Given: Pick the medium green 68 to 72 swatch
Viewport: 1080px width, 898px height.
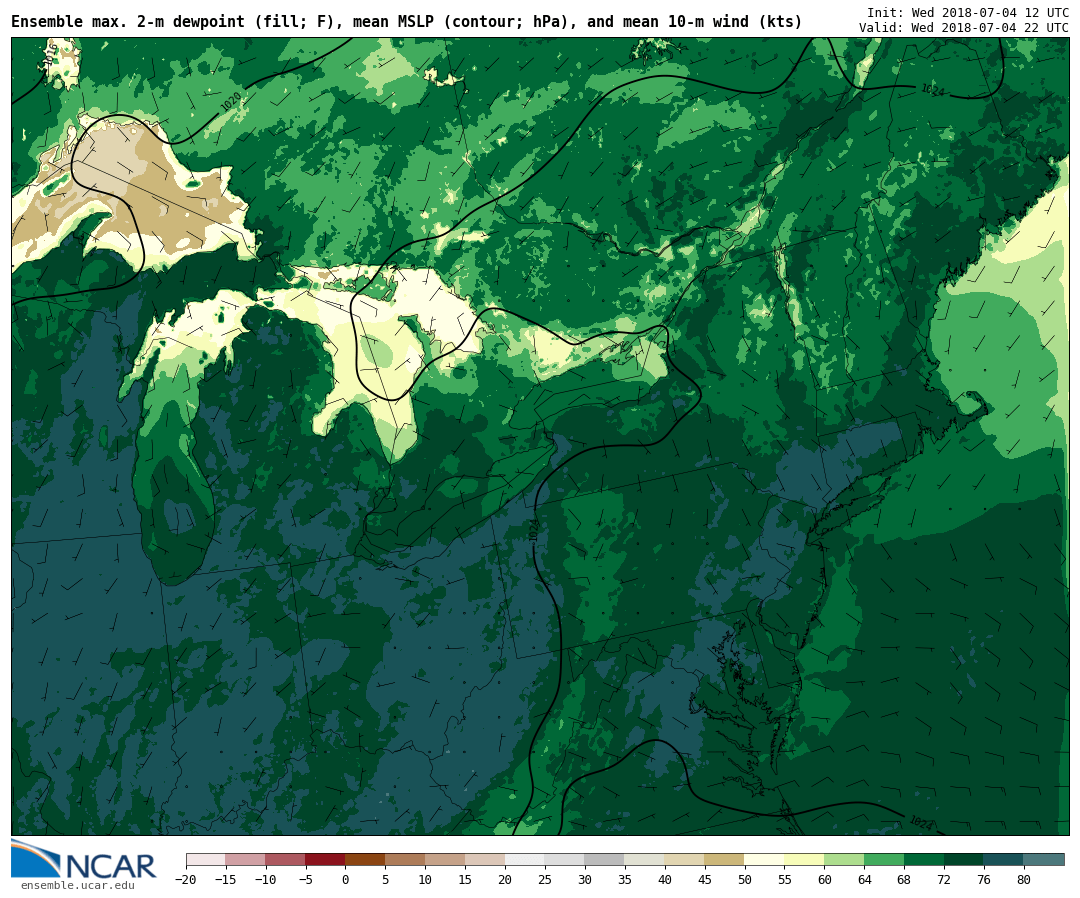Looking at the screenshot, I should click(924, 859).
